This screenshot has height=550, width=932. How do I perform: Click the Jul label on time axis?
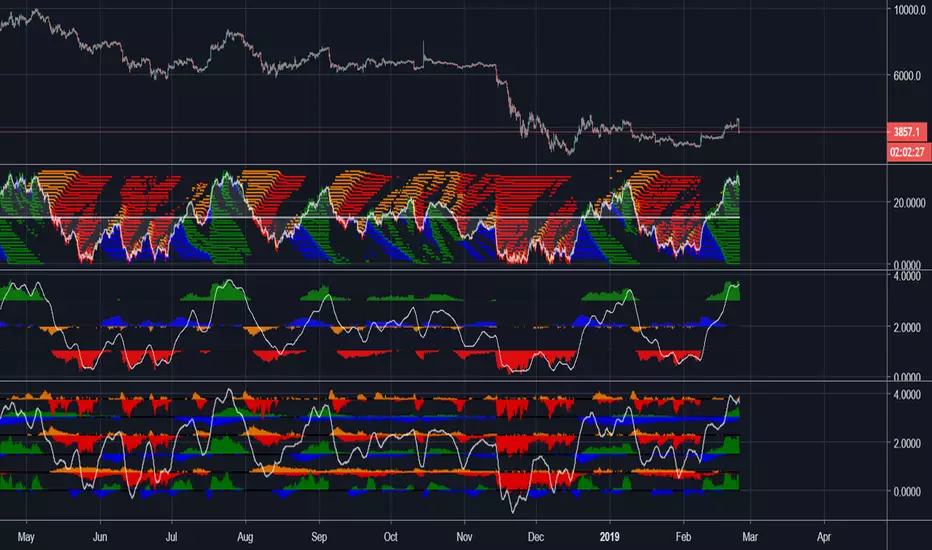[171, 537]
